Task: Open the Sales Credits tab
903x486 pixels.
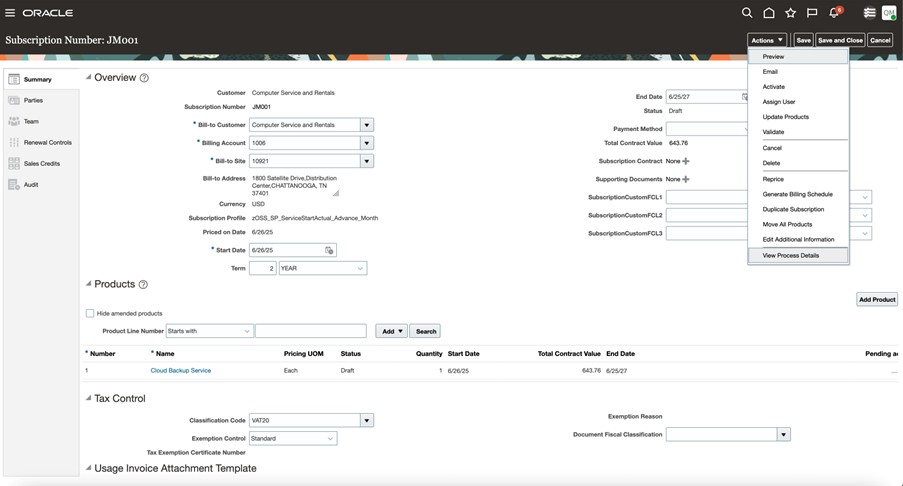Action: pos(41,164)
